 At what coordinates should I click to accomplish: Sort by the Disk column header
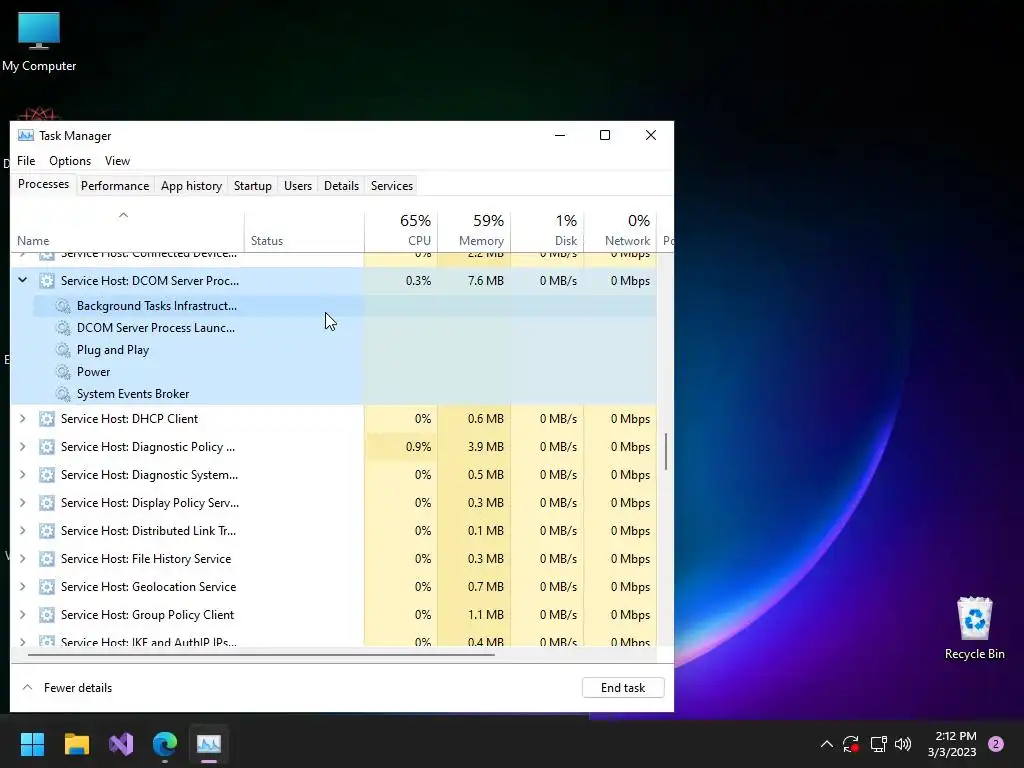coord(547,231)
